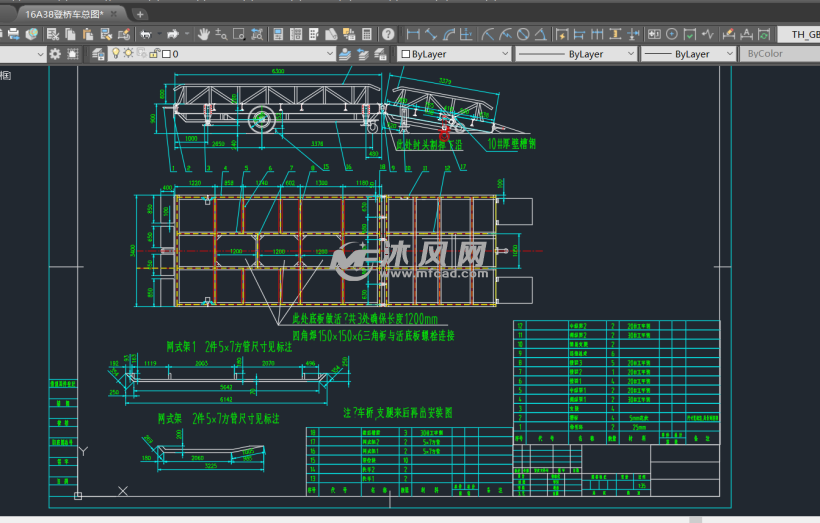
Task: Toggle layer freeze sun icon
Action: (x=128, y=54)
